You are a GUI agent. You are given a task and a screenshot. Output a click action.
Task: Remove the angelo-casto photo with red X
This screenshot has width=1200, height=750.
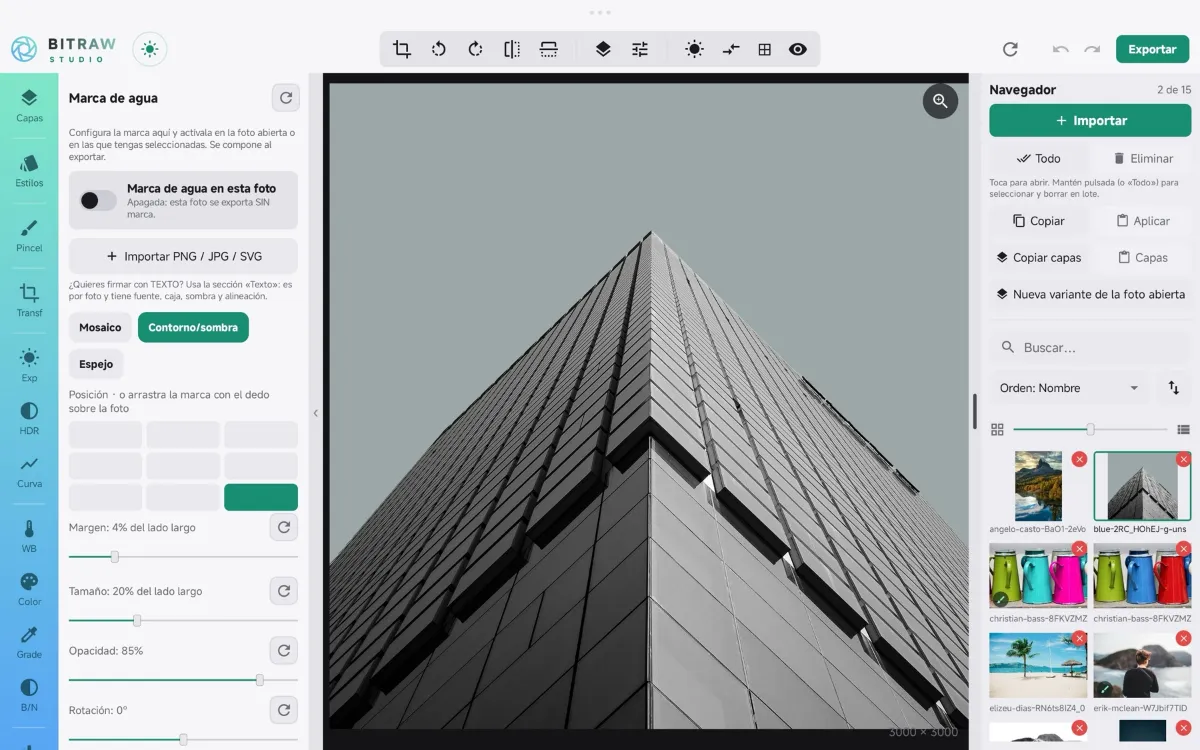click(1079, 459)
